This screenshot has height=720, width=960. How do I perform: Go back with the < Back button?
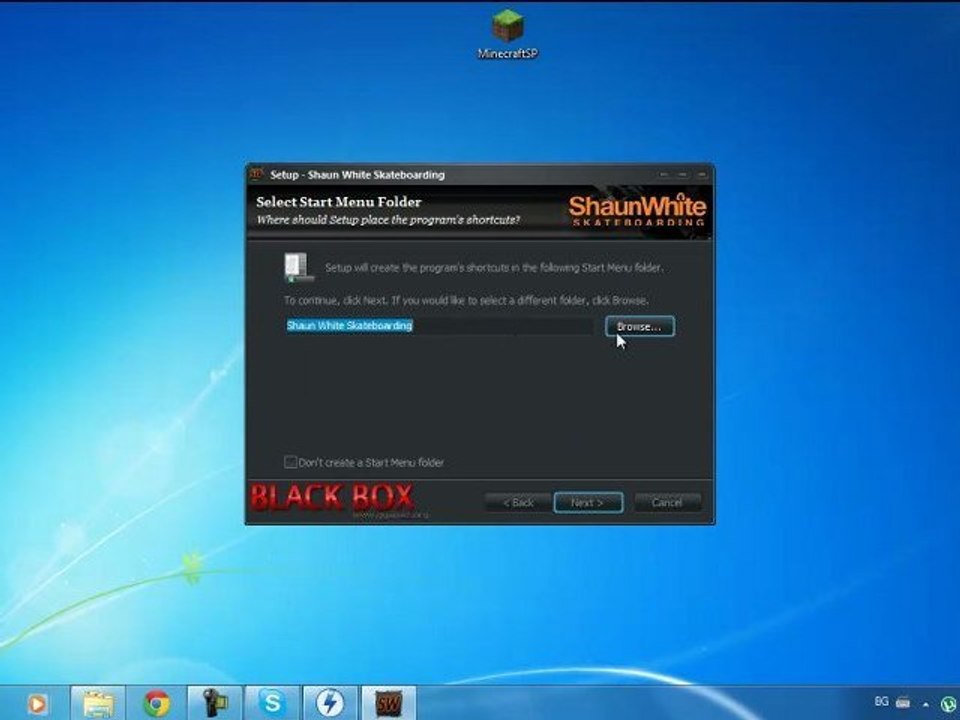tap(518, 503)
